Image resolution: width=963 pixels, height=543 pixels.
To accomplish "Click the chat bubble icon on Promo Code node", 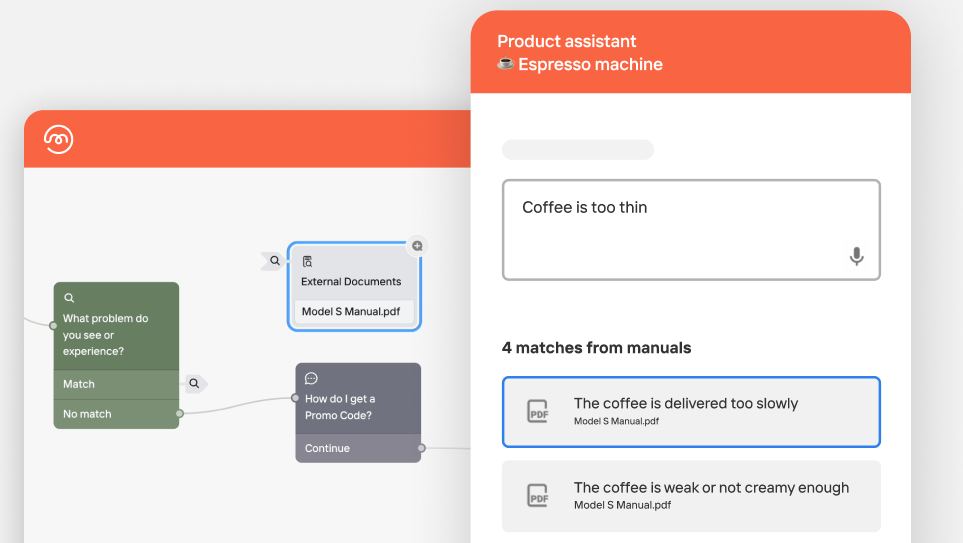I will [311, 378].
